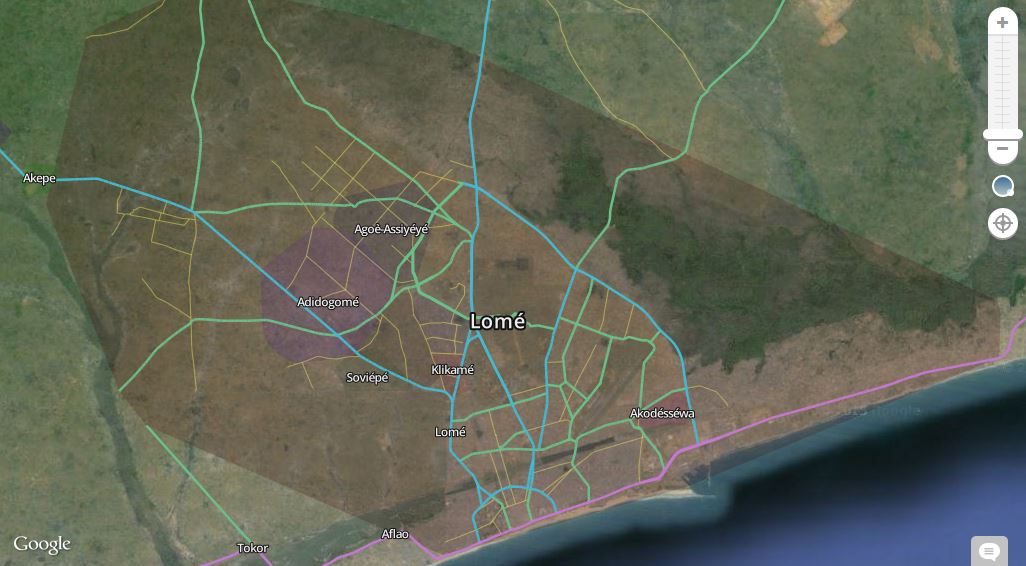Click the Google logo link
The height and width of the screenshot is (566, 1026).
tap(42, 544)
